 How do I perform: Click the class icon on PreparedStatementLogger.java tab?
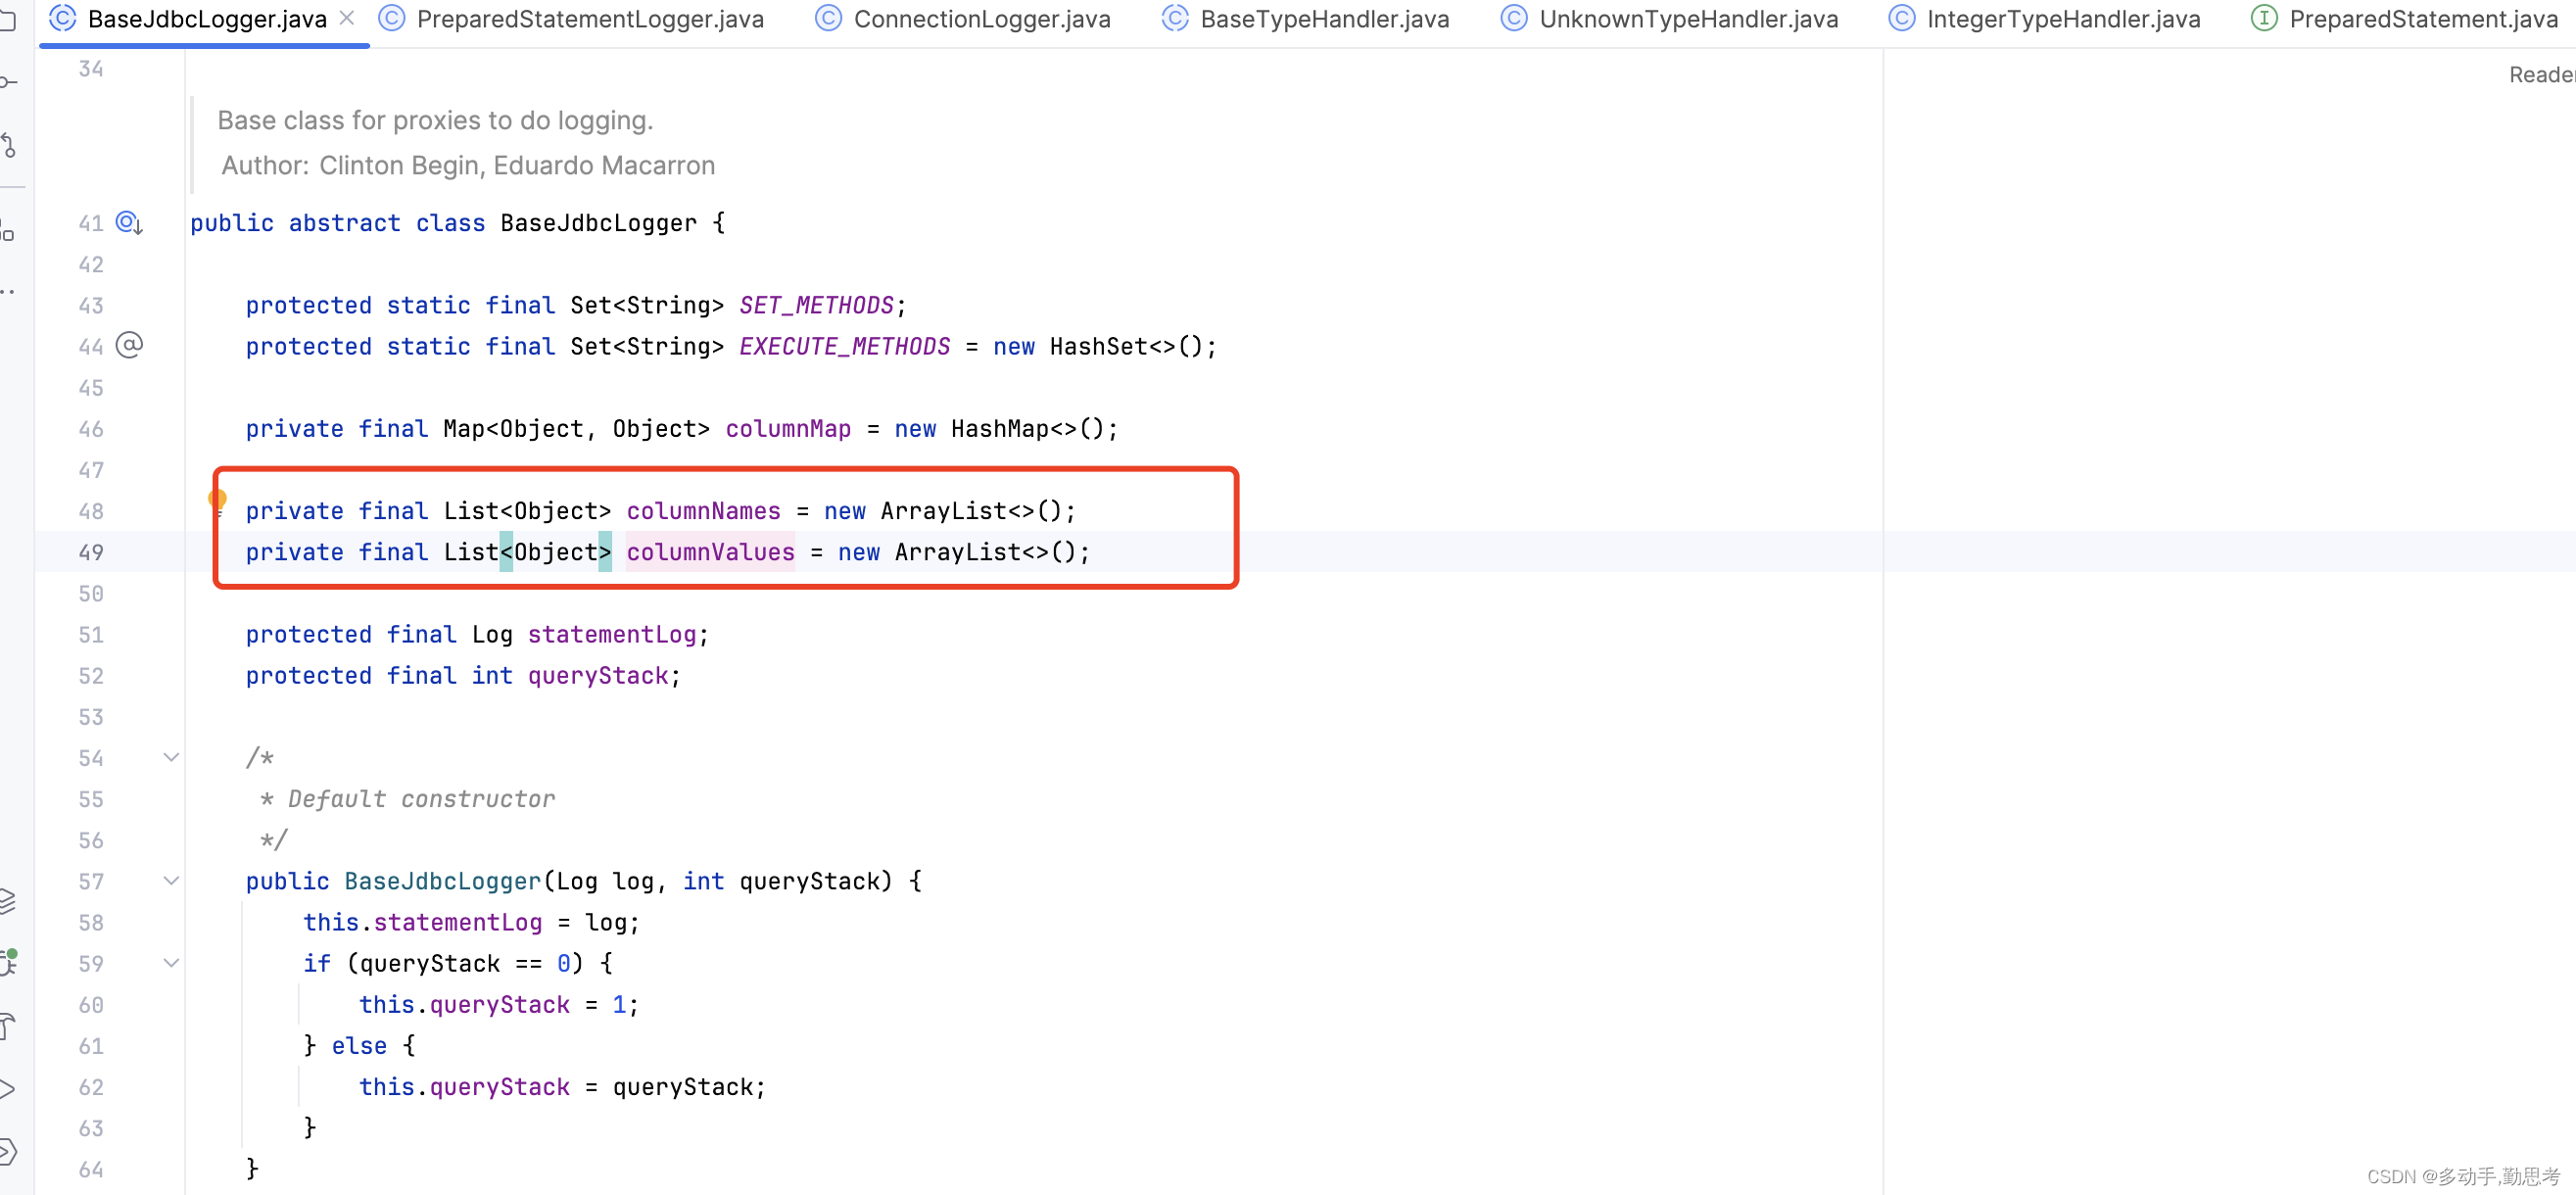pyautogui.click(x=392, y=18)
